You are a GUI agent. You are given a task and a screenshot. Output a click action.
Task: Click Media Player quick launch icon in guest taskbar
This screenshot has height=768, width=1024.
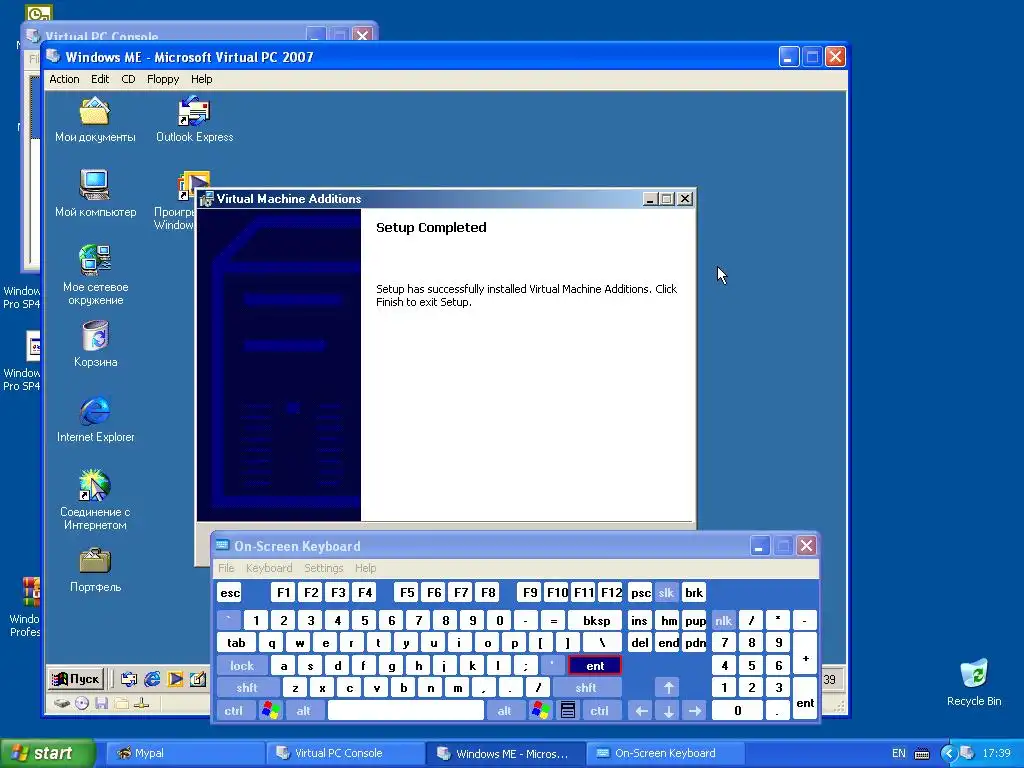point(175,679)
